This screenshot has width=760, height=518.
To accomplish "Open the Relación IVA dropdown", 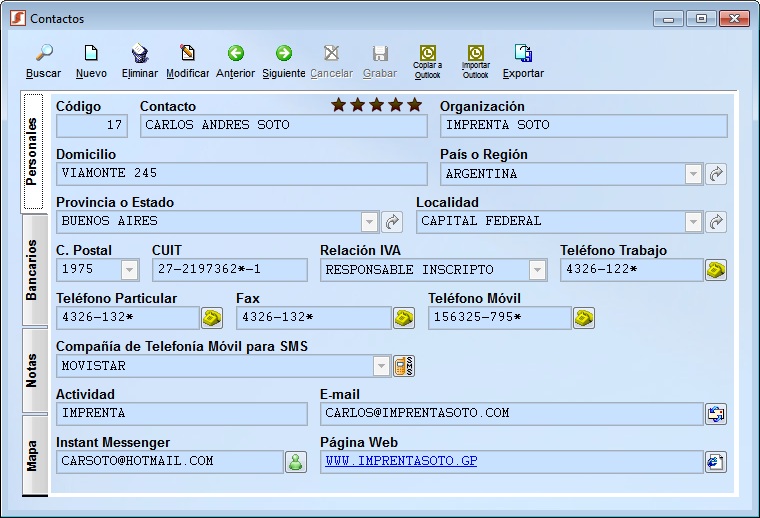I will coord(538,270).
